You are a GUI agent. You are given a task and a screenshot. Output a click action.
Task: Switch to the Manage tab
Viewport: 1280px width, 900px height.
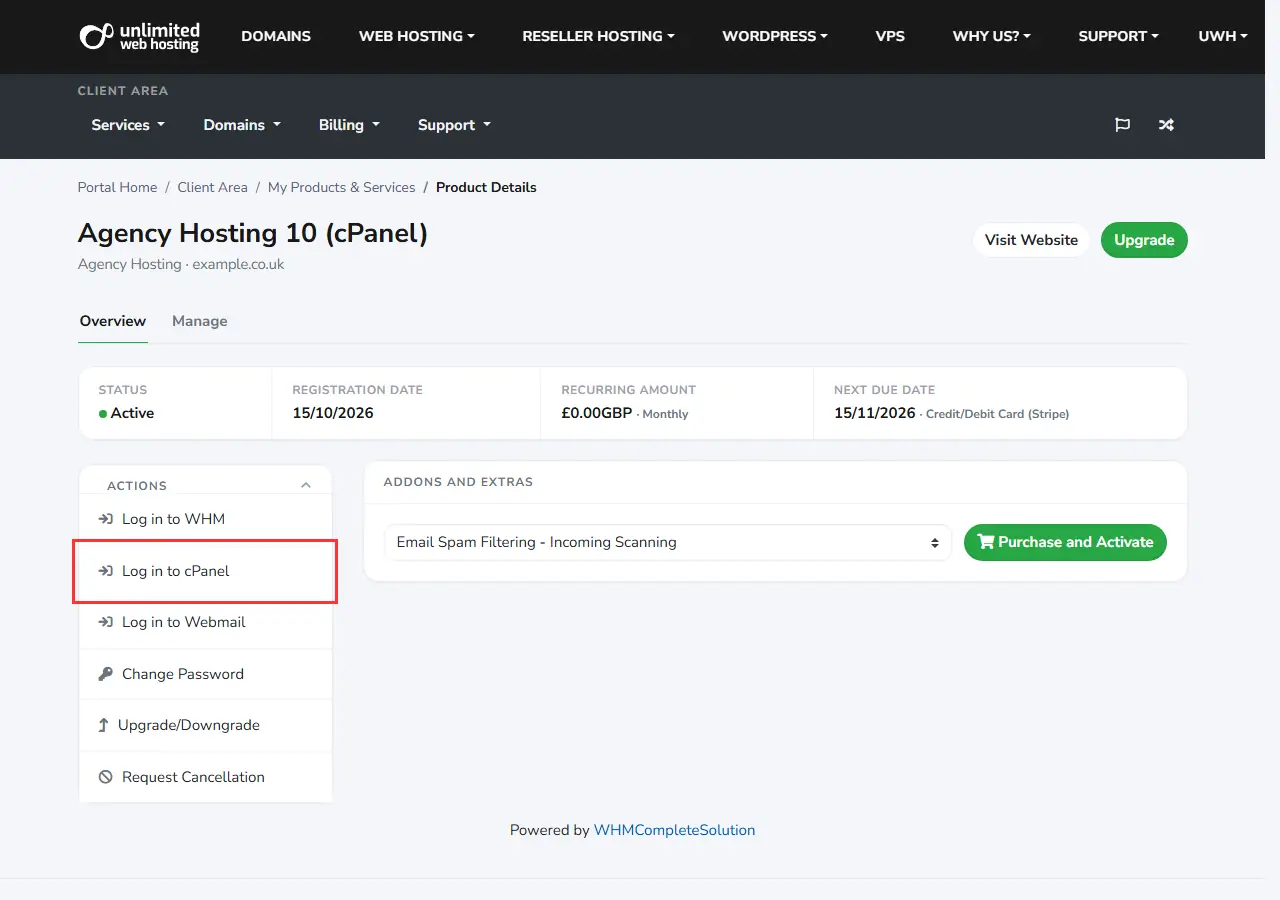tap(200, 321)
